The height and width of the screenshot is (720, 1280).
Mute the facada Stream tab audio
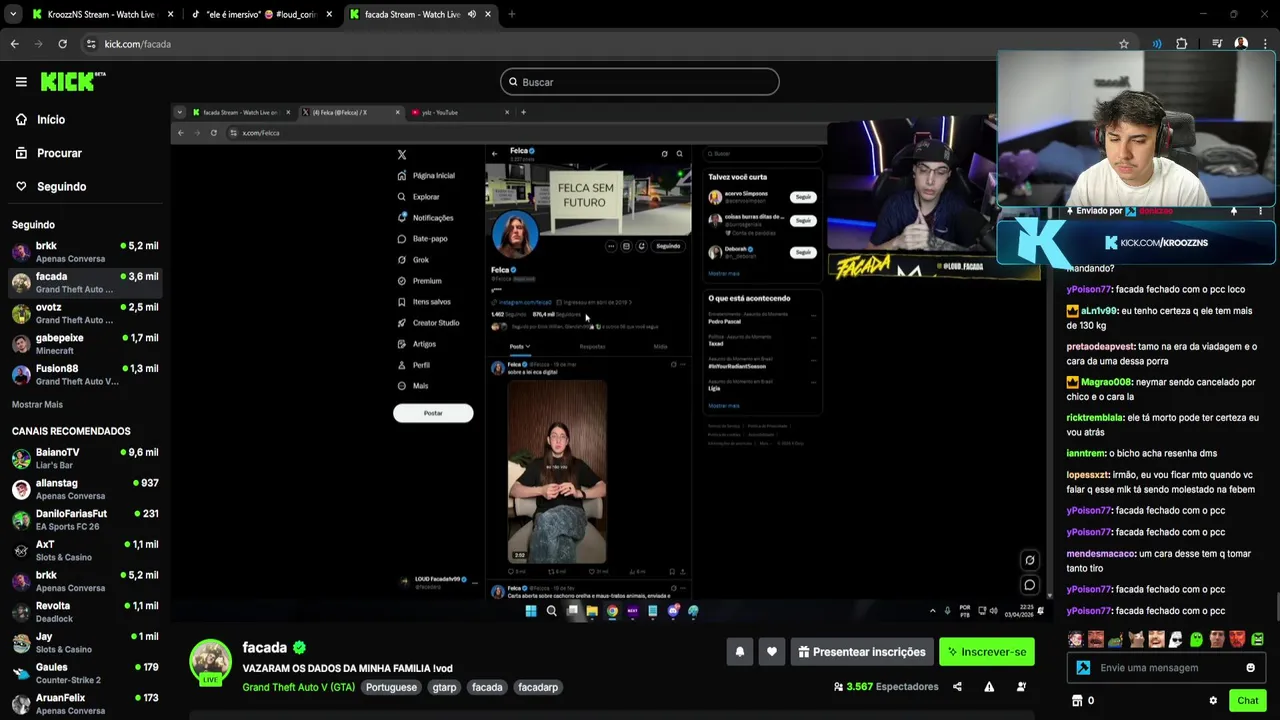(472, 15)
